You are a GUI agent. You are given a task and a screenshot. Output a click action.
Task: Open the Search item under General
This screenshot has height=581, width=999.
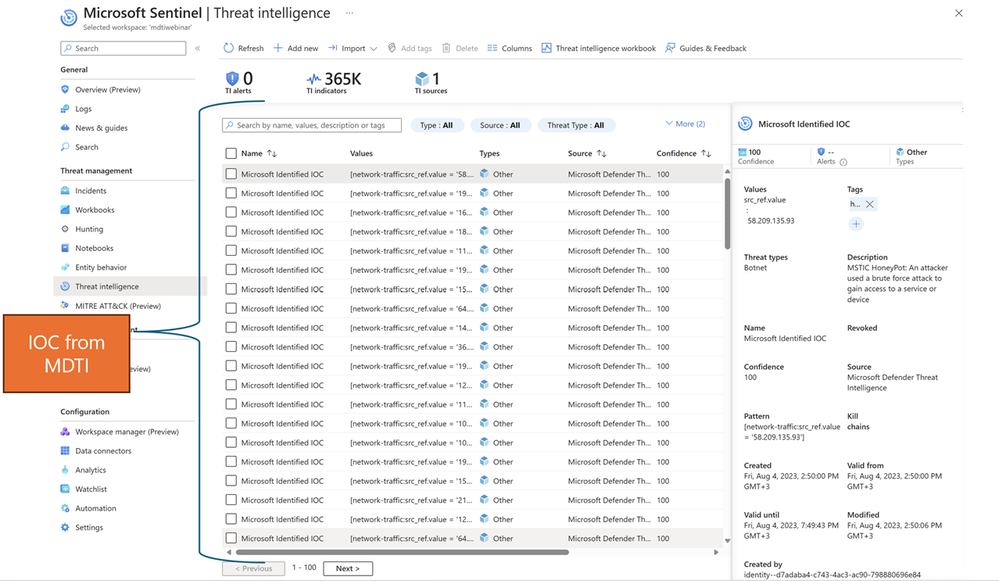[87, 147]
